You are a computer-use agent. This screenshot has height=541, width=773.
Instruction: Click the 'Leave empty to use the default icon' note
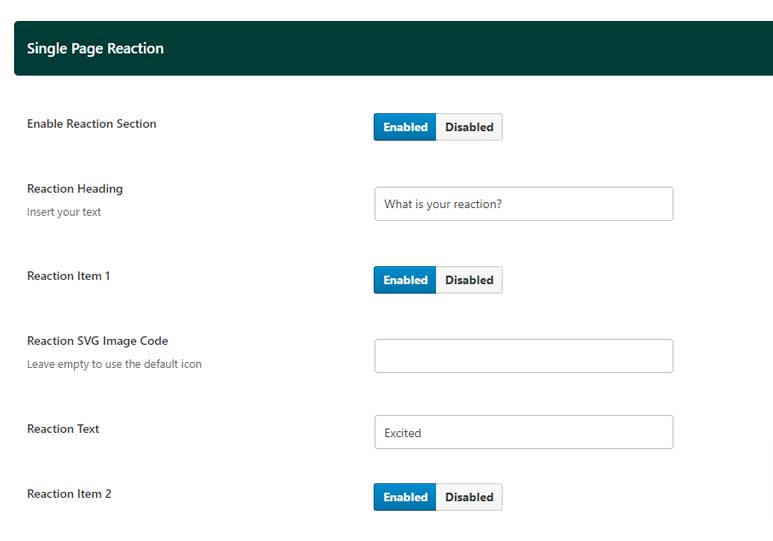point(114,364)
